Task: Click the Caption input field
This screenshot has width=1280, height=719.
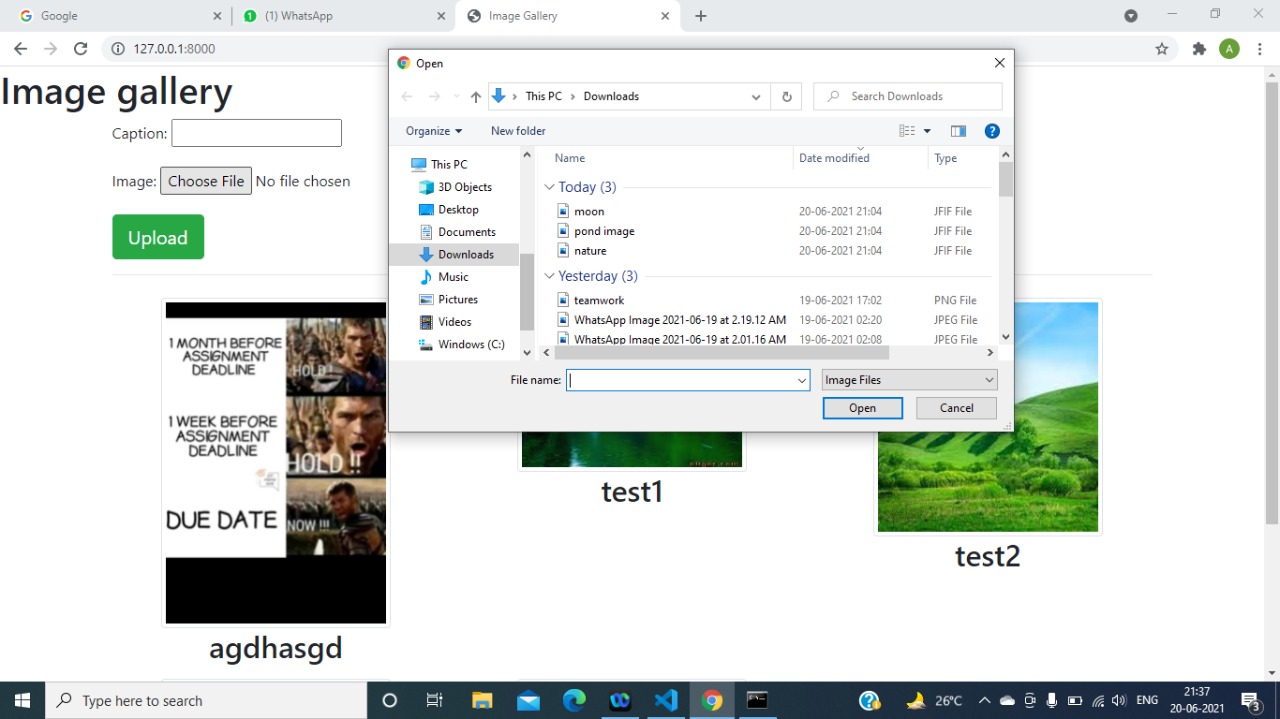Action: coord(256,132)
